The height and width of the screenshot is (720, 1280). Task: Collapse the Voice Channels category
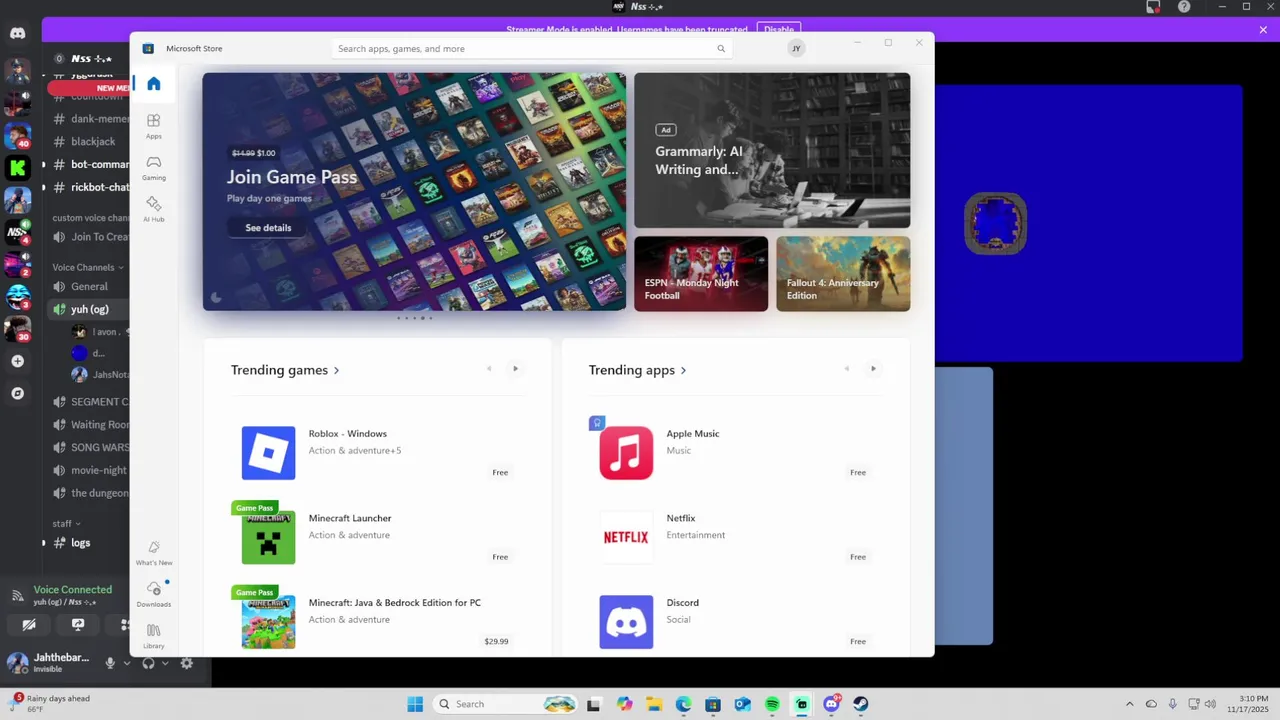88,267
